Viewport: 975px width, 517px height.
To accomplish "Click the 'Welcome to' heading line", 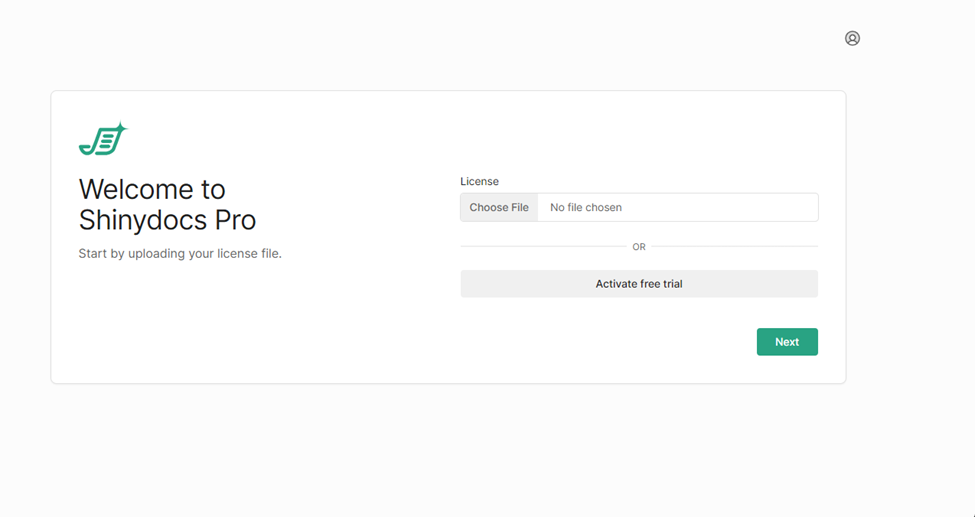I will 152,189.
